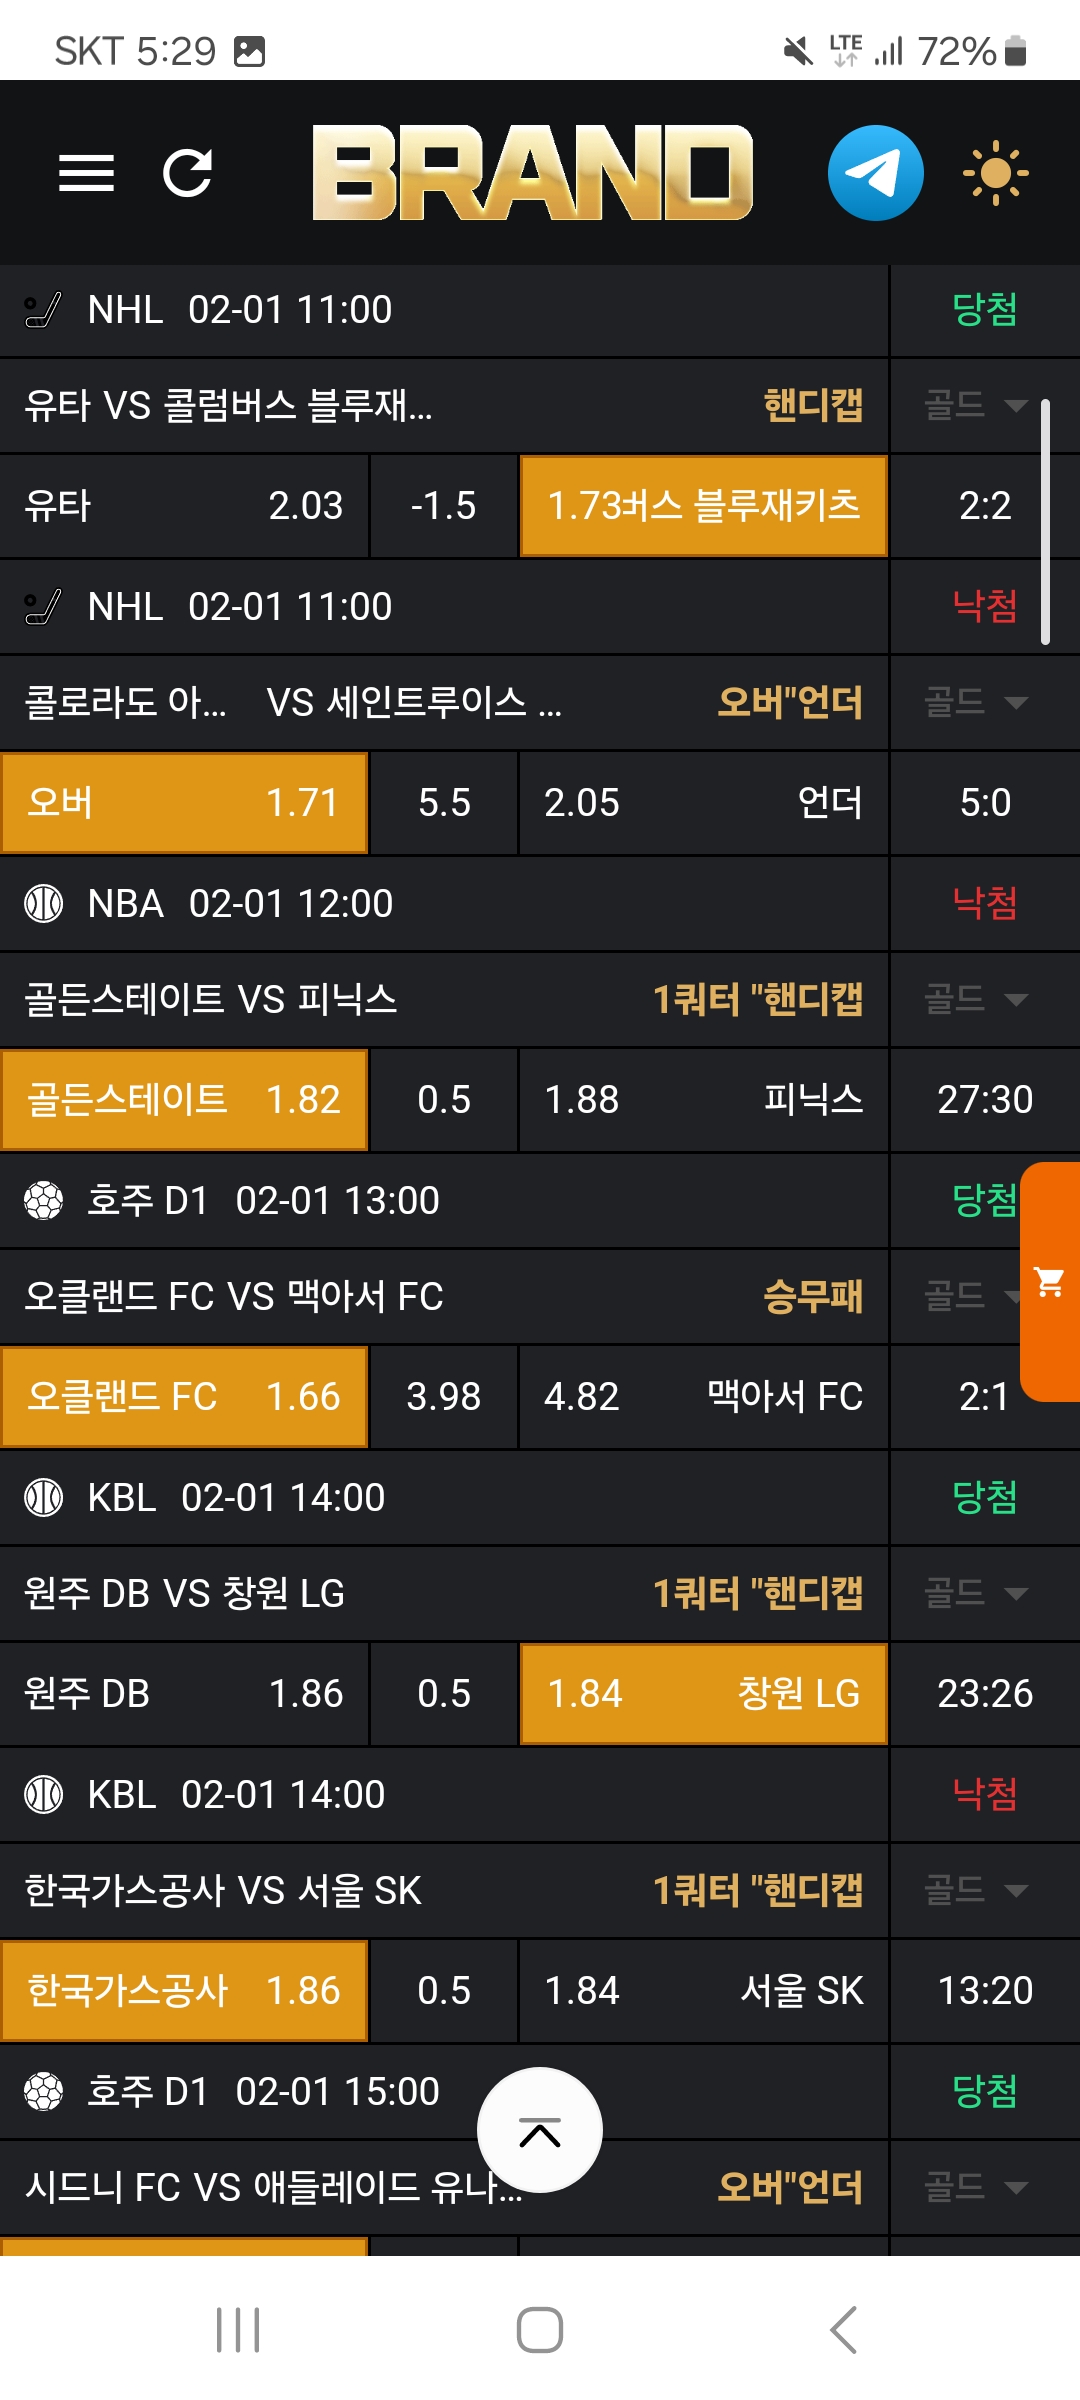Expand 골드 dropdown for 원주 DB match
The image size is (1080, 2400).
click(x=975, y=1593)
